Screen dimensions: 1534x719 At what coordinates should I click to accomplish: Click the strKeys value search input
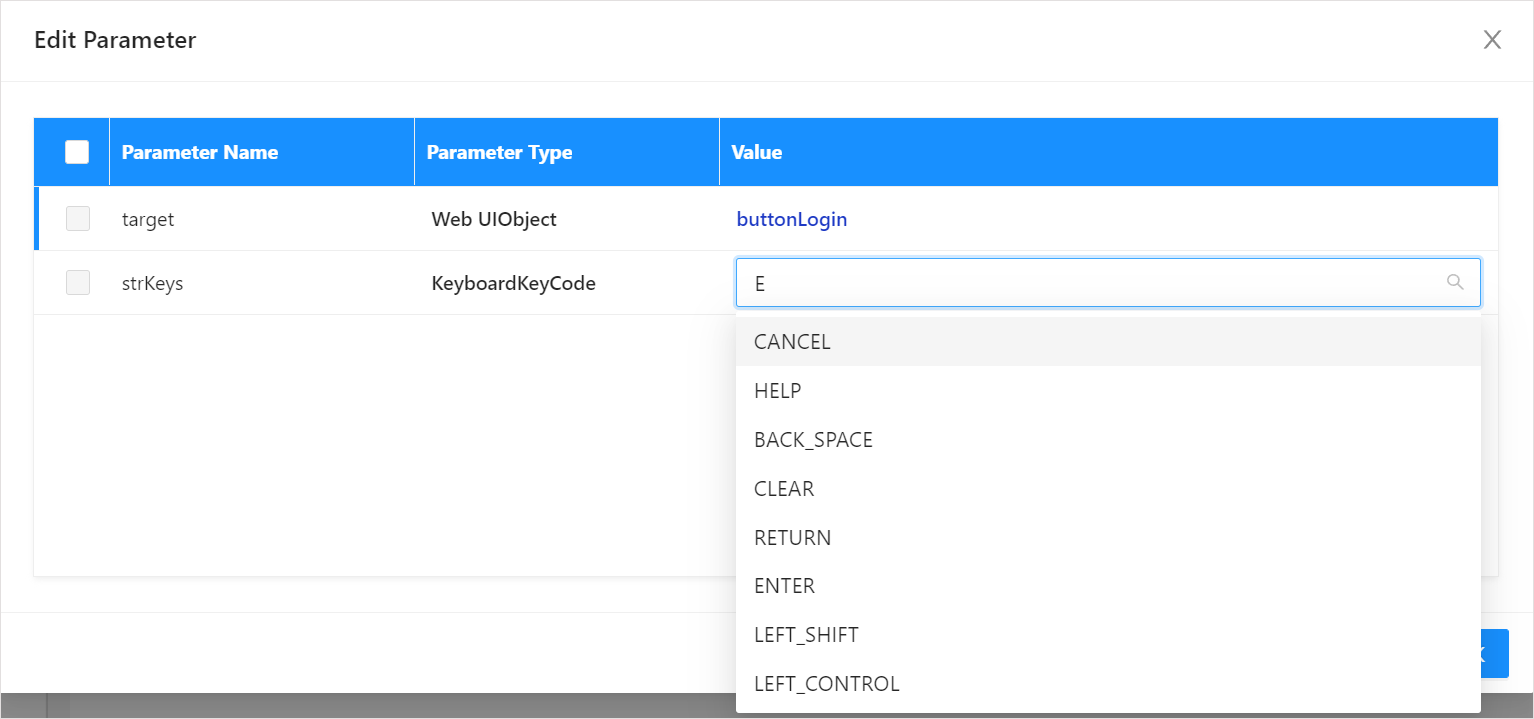coord(1108,283)
